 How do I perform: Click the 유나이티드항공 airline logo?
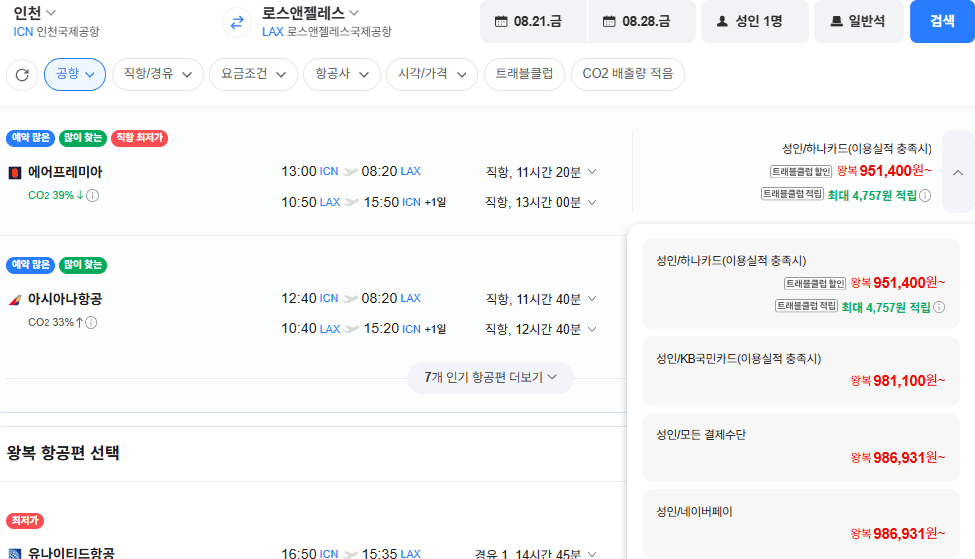point(15,553)
